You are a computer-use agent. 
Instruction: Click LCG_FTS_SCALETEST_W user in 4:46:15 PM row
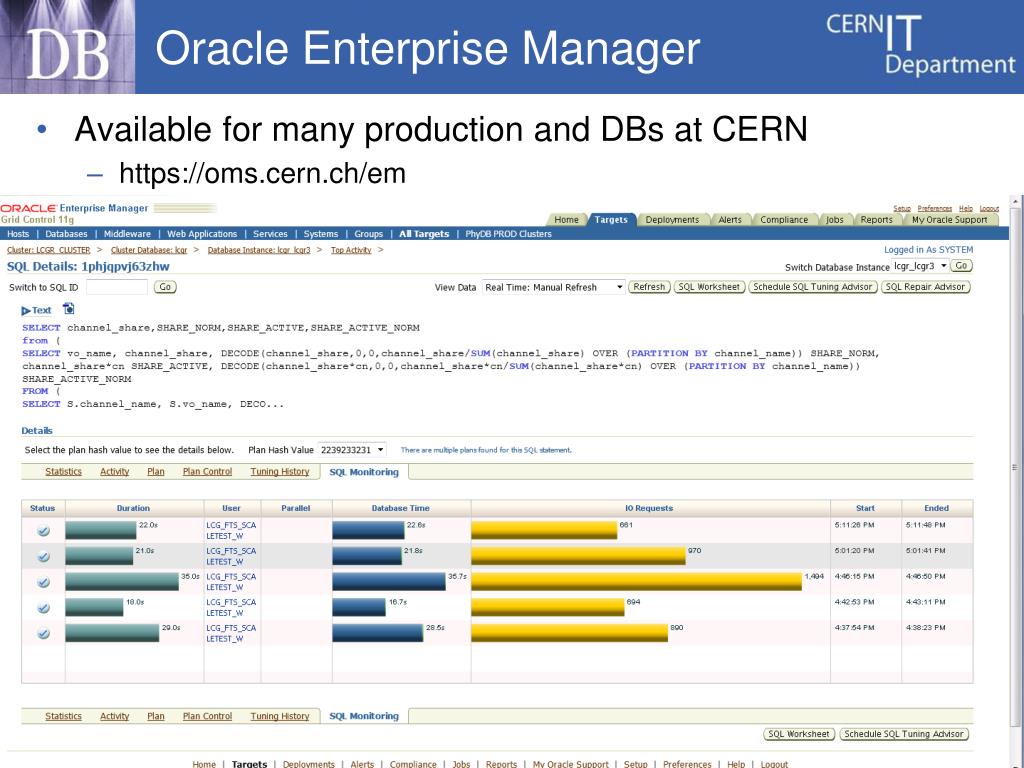[231, 582]
